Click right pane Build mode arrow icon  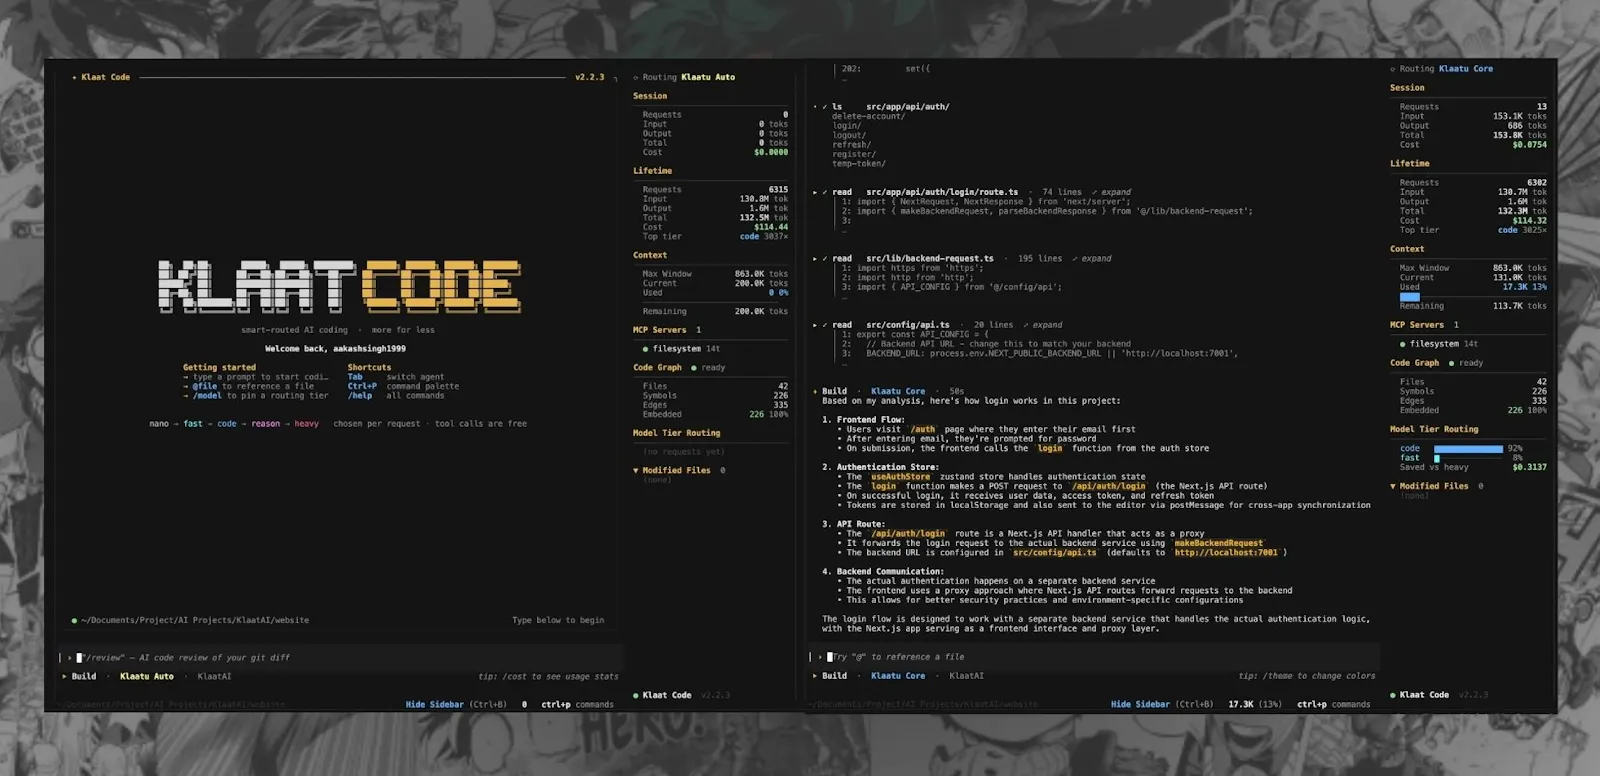click(x=815, y=676)
